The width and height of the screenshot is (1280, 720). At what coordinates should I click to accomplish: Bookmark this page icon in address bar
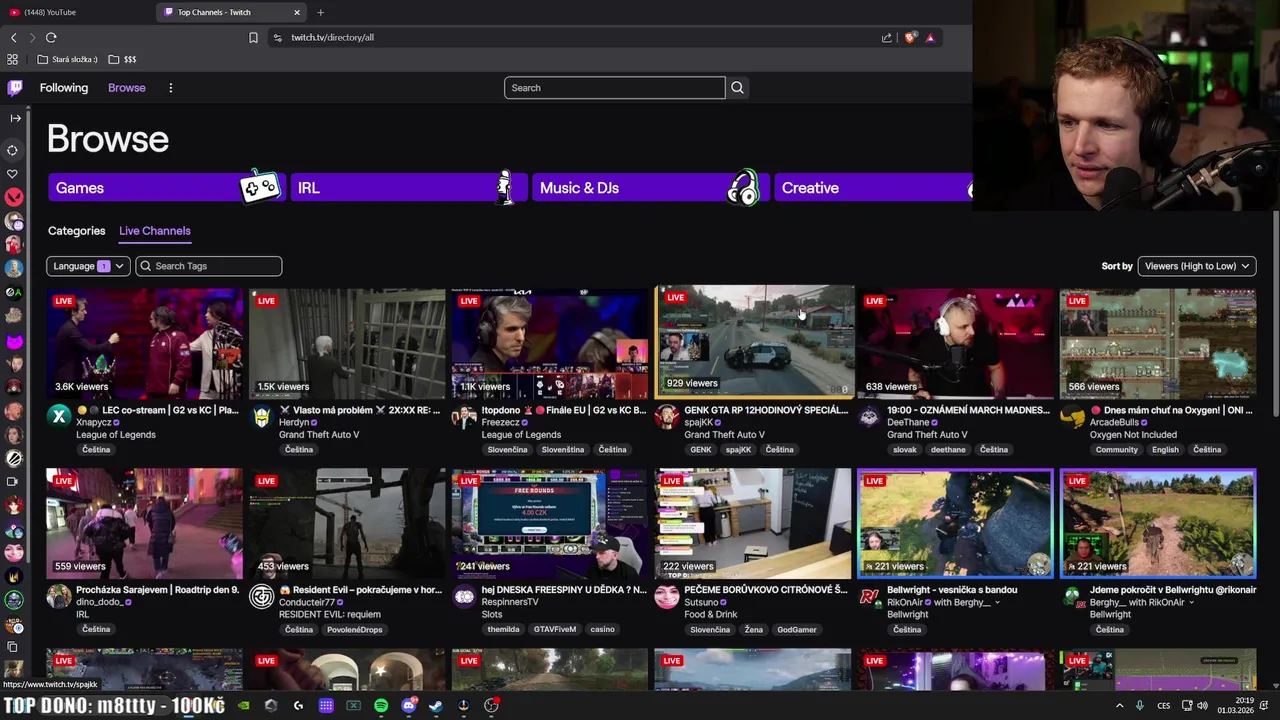click(x=253, y=38)
